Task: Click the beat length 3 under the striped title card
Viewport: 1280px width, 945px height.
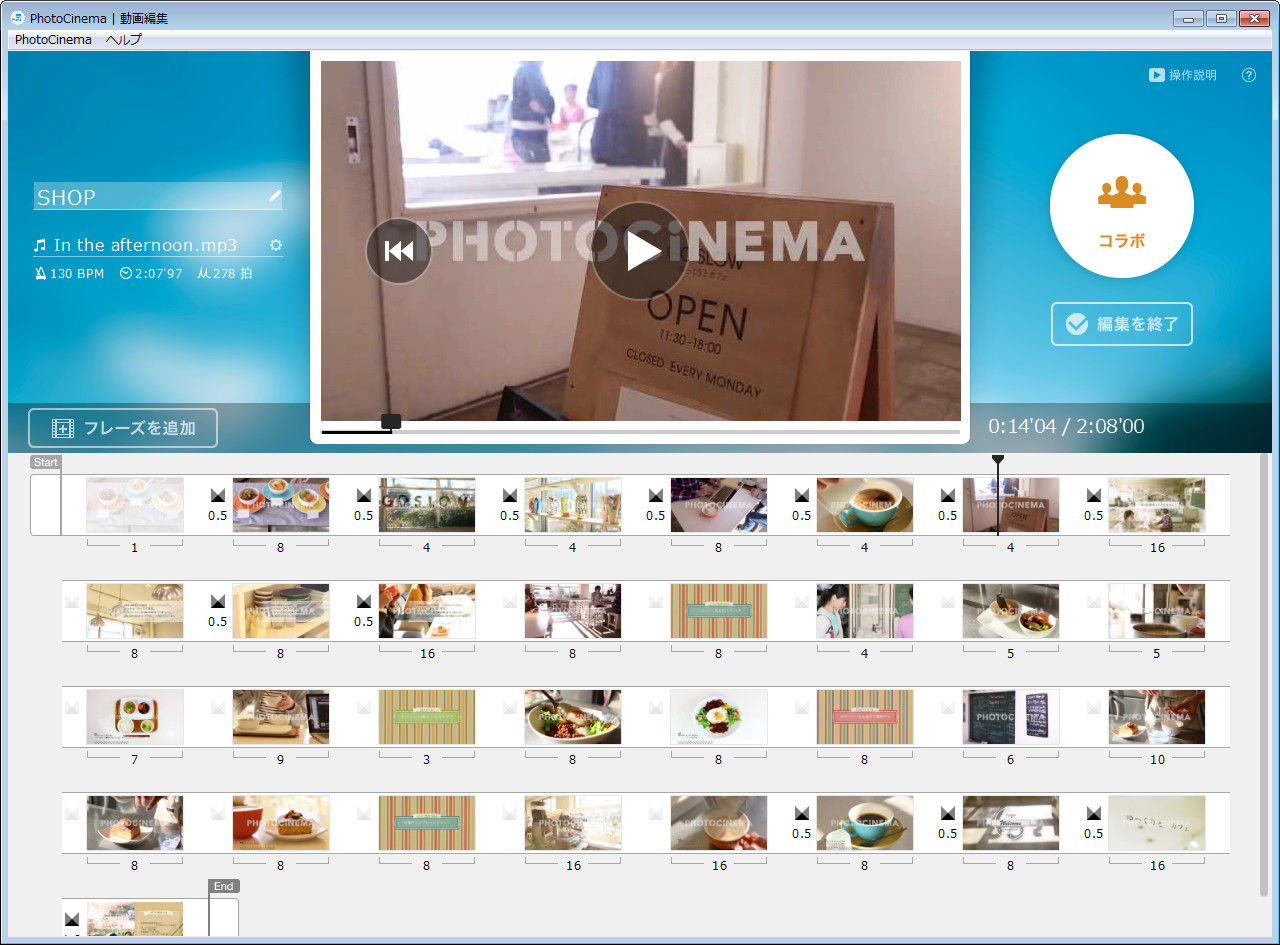Action: tap(426, 760)
